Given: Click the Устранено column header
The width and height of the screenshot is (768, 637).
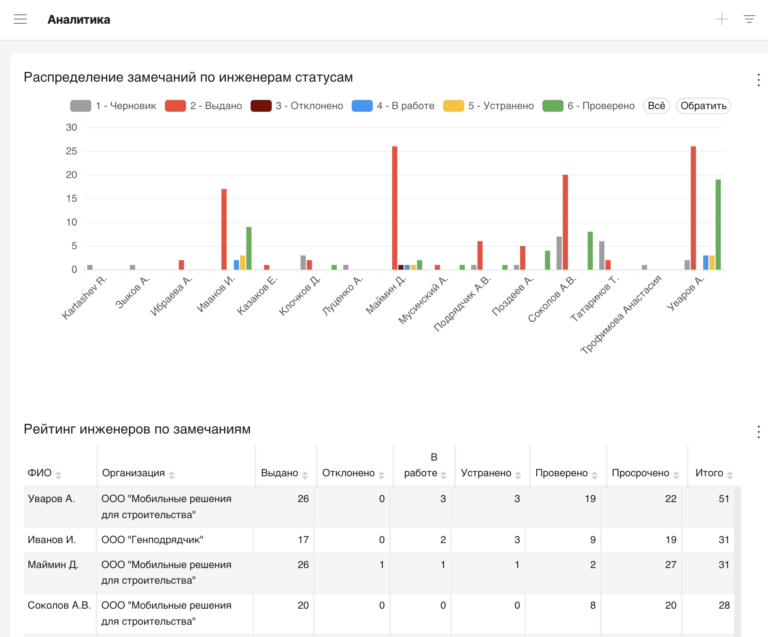Looking at the screenshot, I should click(485, 473).
